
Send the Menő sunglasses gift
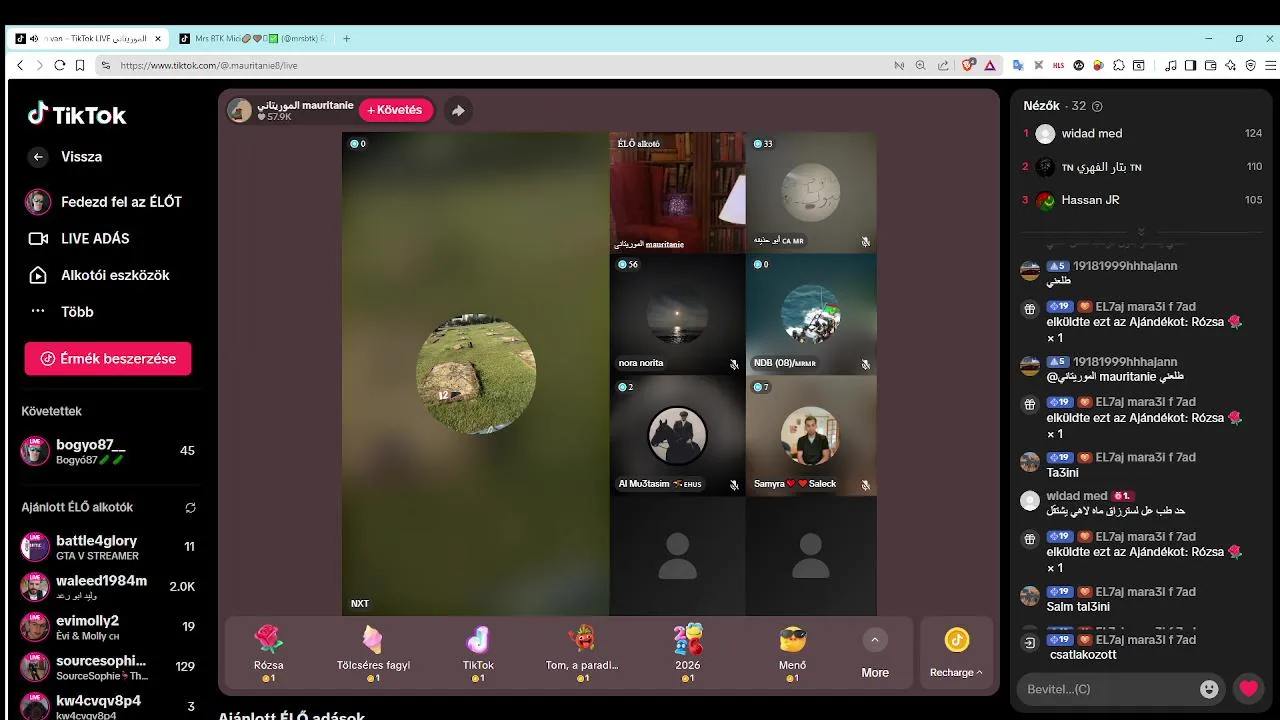click(792, 653)
